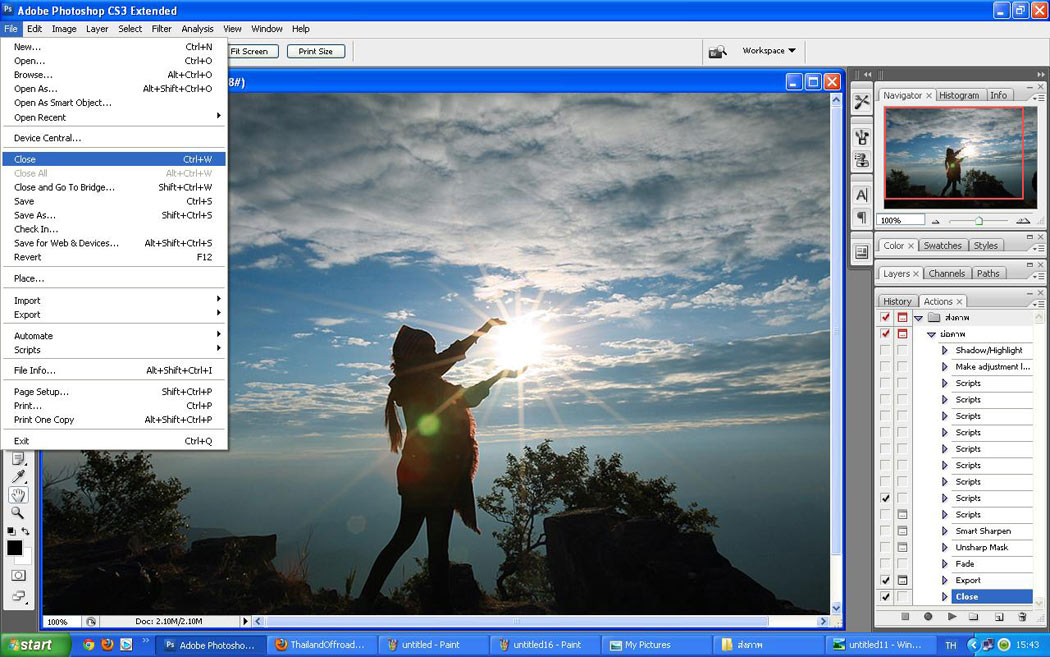Begin recording in the Actions panel
Image resolution: width=1050 pixels, height=657 pixels.
tap(928, 617)
